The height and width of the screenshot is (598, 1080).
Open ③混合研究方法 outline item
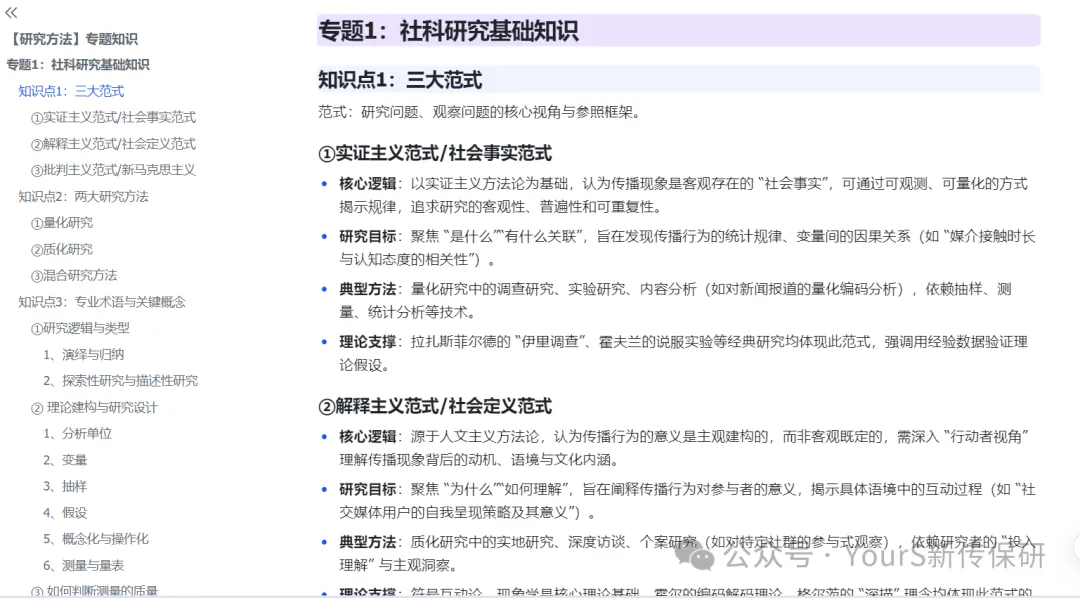pyautogui.click(x=74, y=275)
